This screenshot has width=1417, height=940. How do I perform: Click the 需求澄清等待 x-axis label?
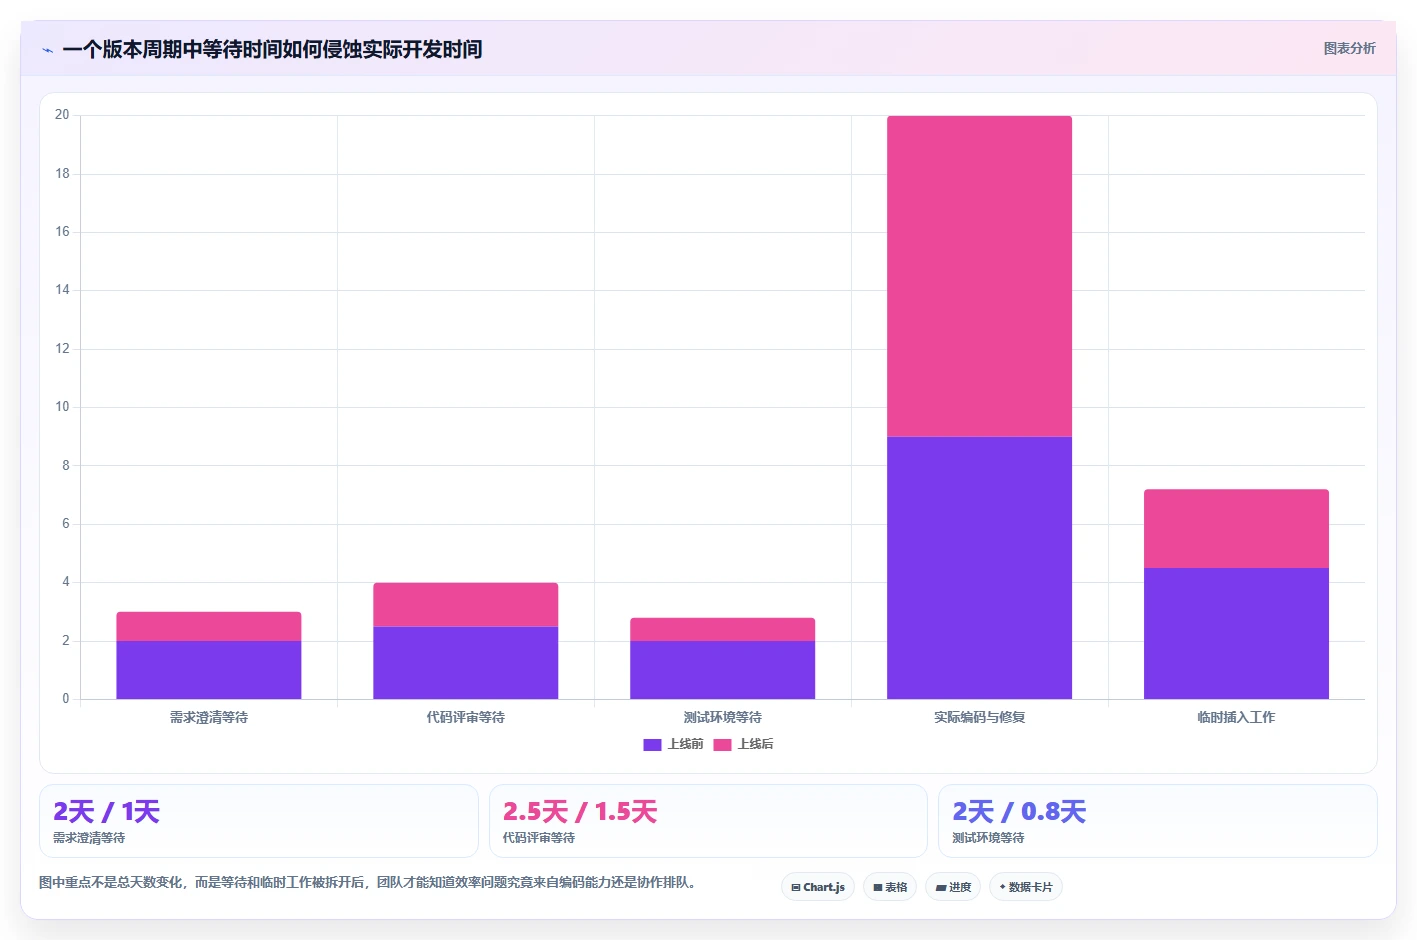(209, 717)
